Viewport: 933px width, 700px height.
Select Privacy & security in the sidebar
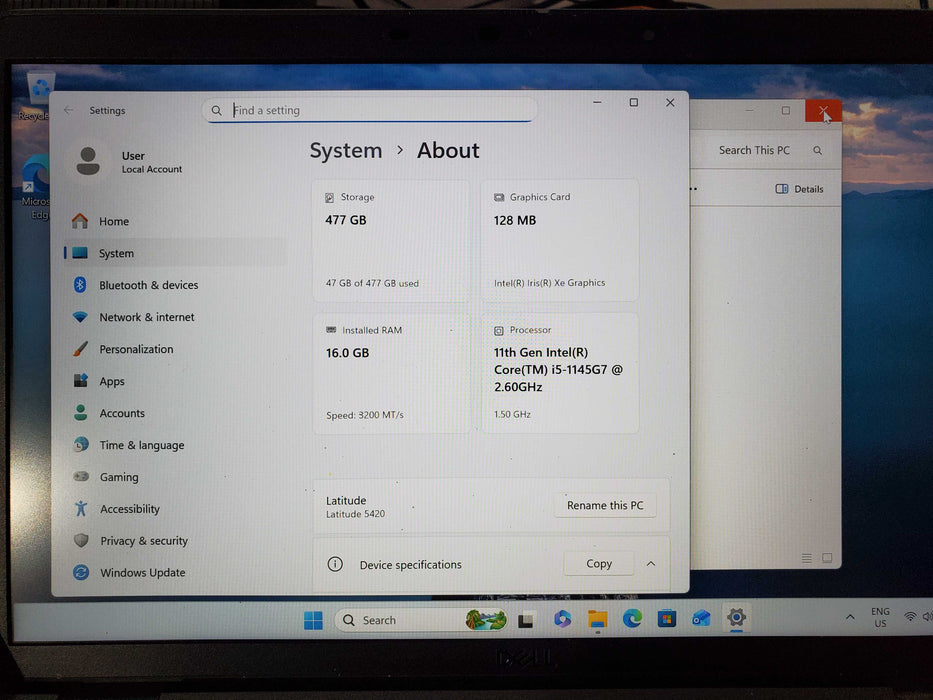(84, 541)
